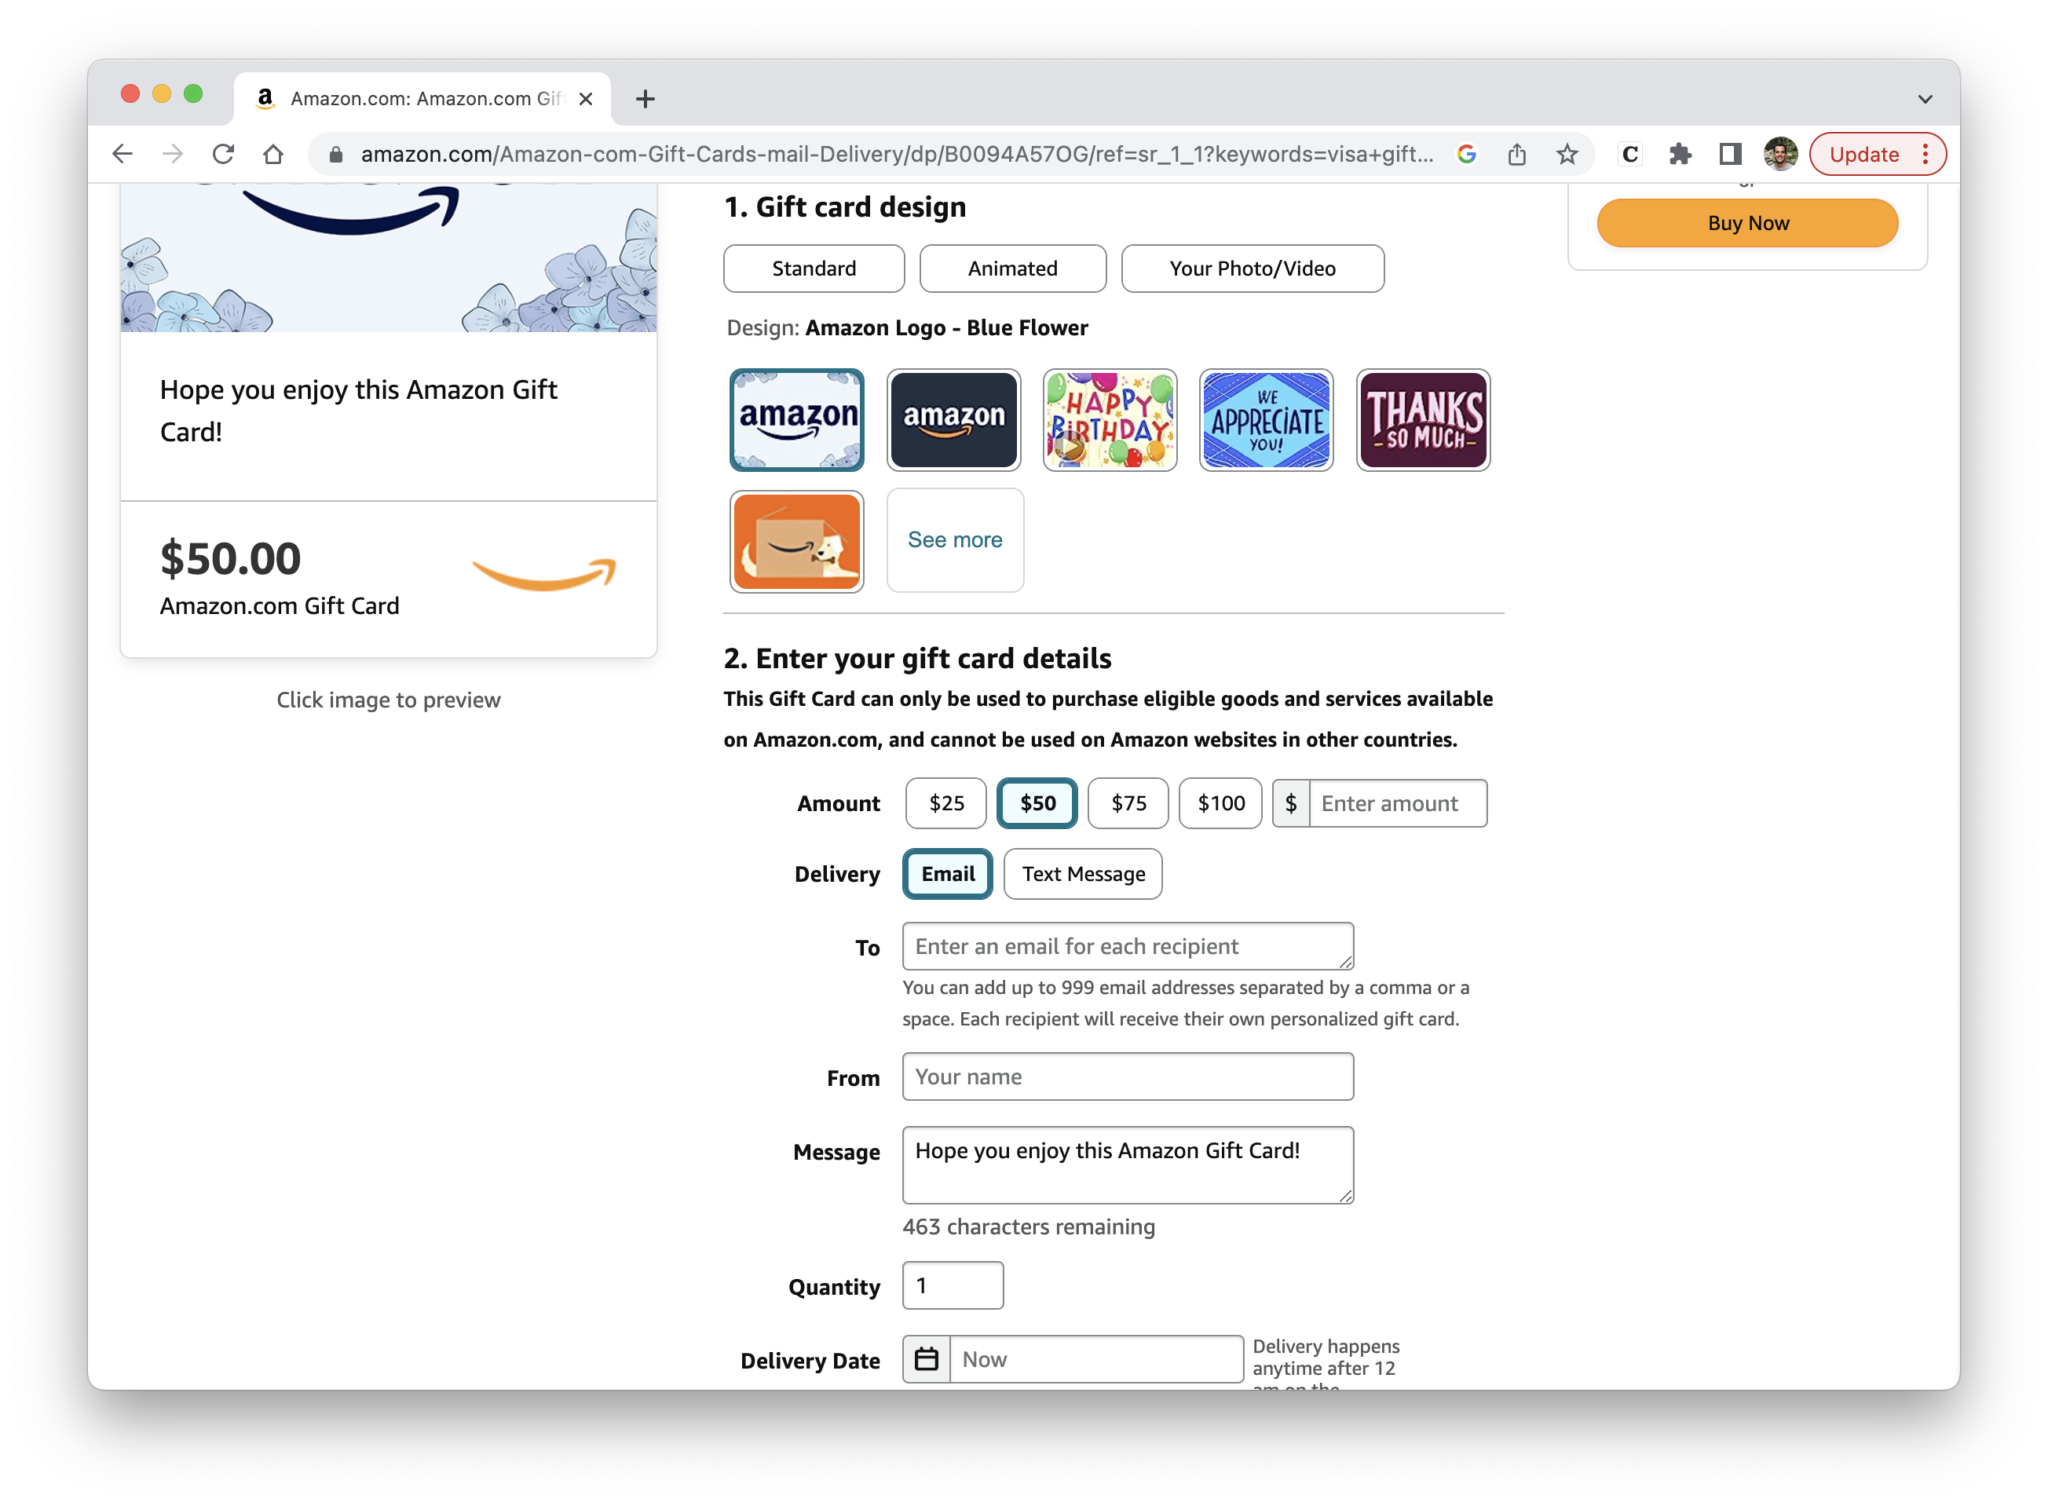
Task: Select the Amazon dark background card design
Action: [x=951, y=418]
